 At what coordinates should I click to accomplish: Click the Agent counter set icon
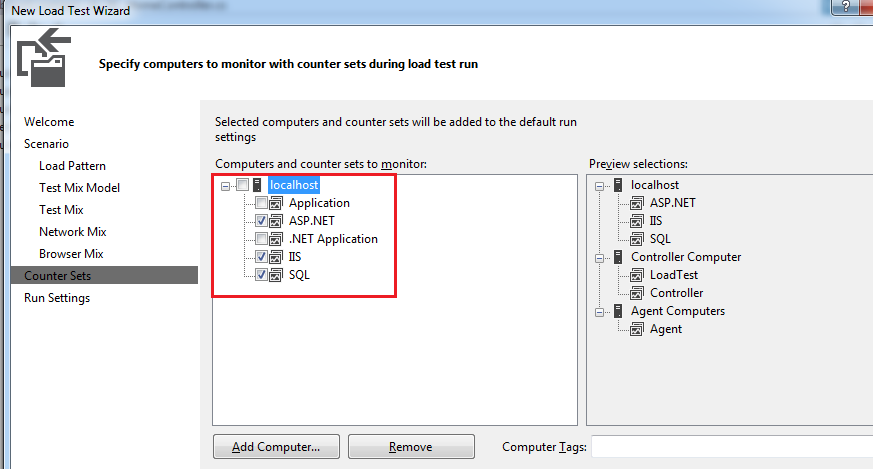(x=636, y=329)
